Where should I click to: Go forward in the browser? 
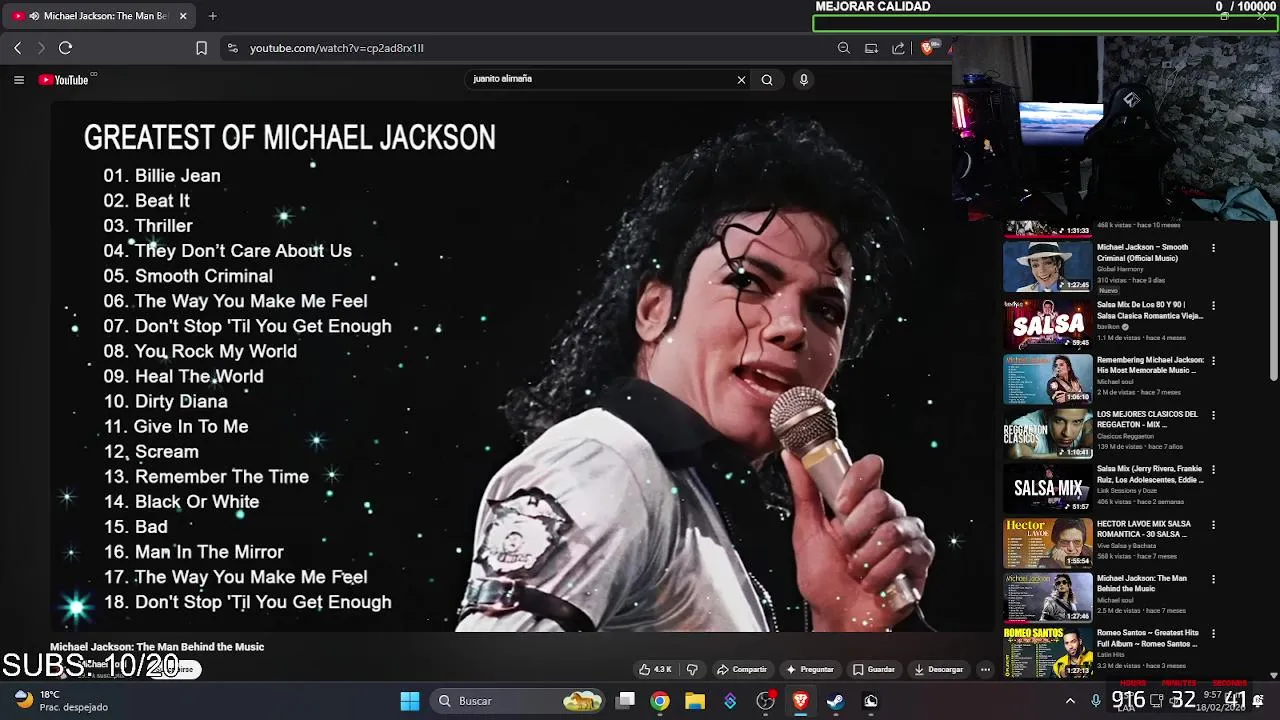[41, 48]
